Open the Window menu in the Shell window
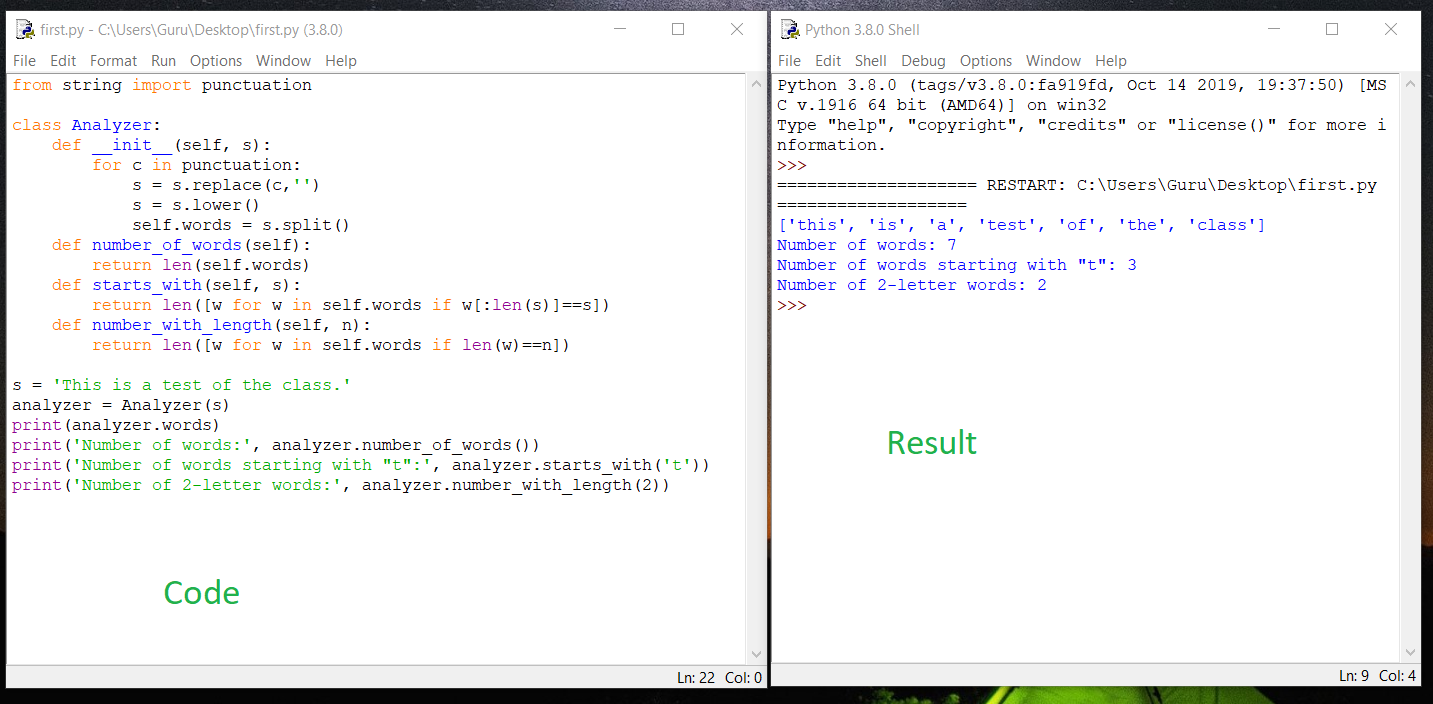The height and width of the screenshot is (704, 1433). [x=1053, y=60]
